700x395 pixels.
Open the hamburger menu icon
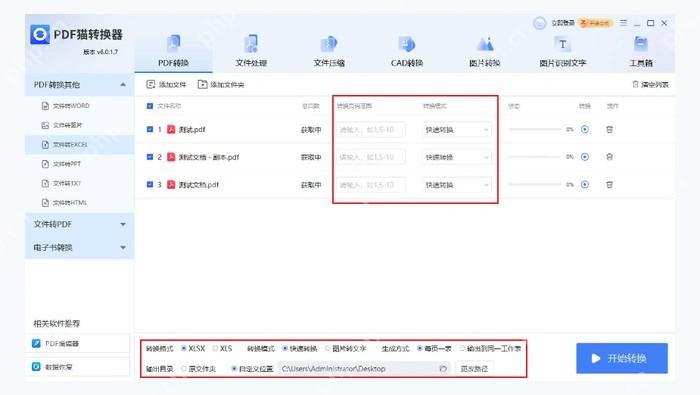pyautogui.click(x=623, y=23)
